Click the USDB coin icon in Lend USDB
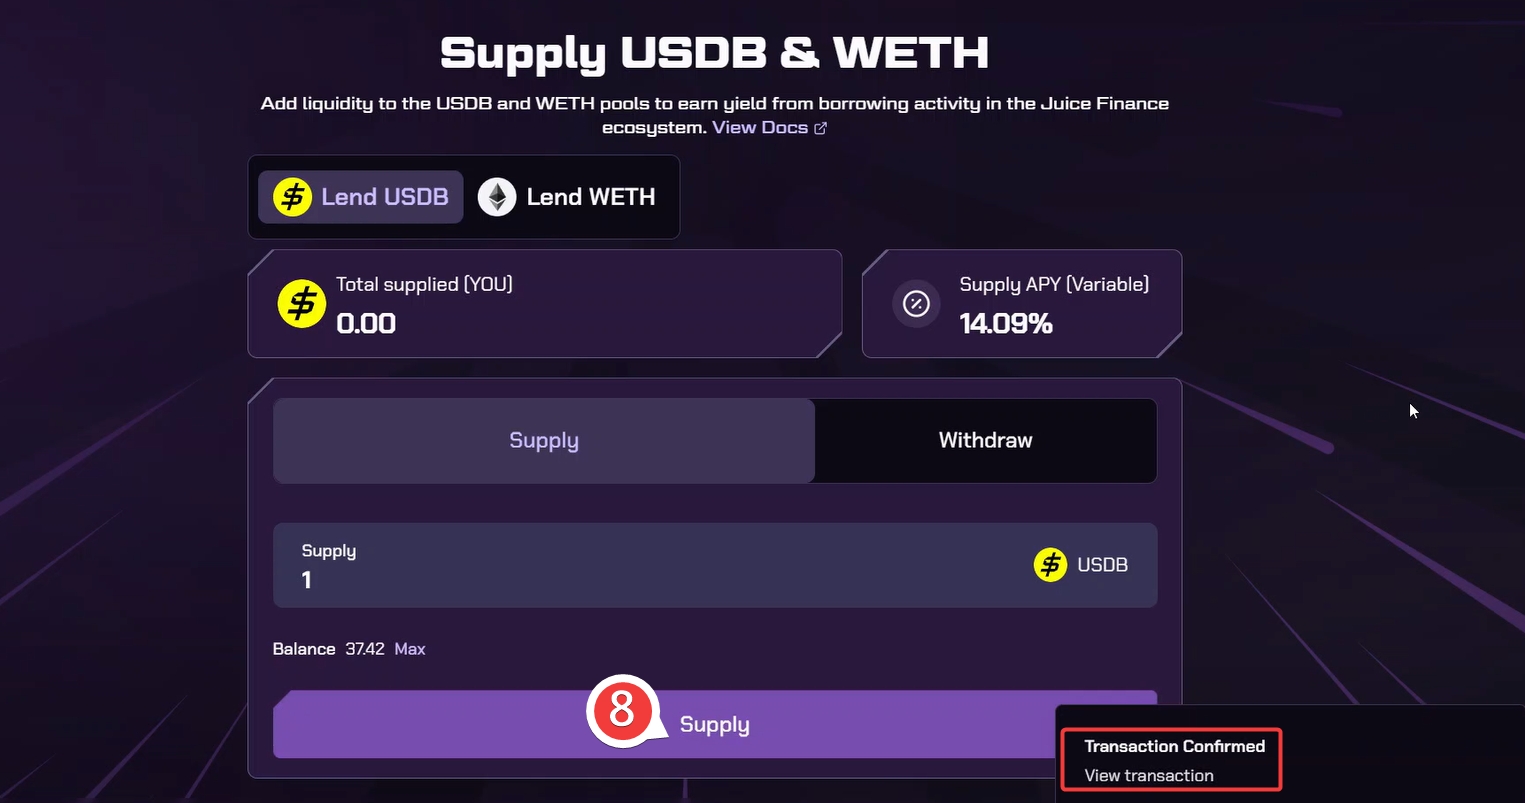 click(292, 197)
